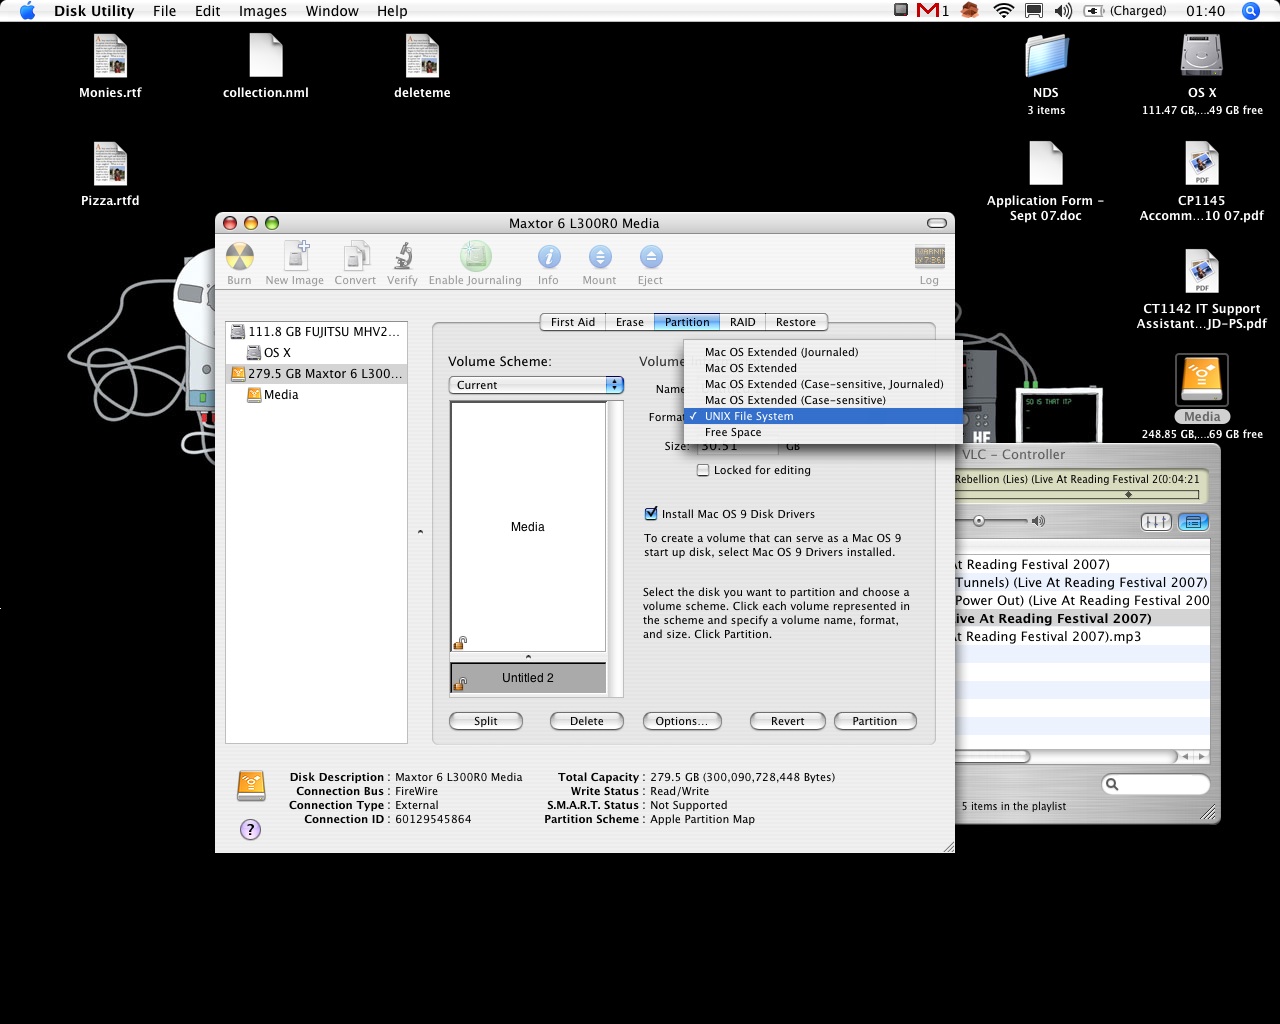Image resolution: width=1280 pixels, height=1024 pixels.
Task: Select the NDS folder on desktop
Action: coord(1046,56)
